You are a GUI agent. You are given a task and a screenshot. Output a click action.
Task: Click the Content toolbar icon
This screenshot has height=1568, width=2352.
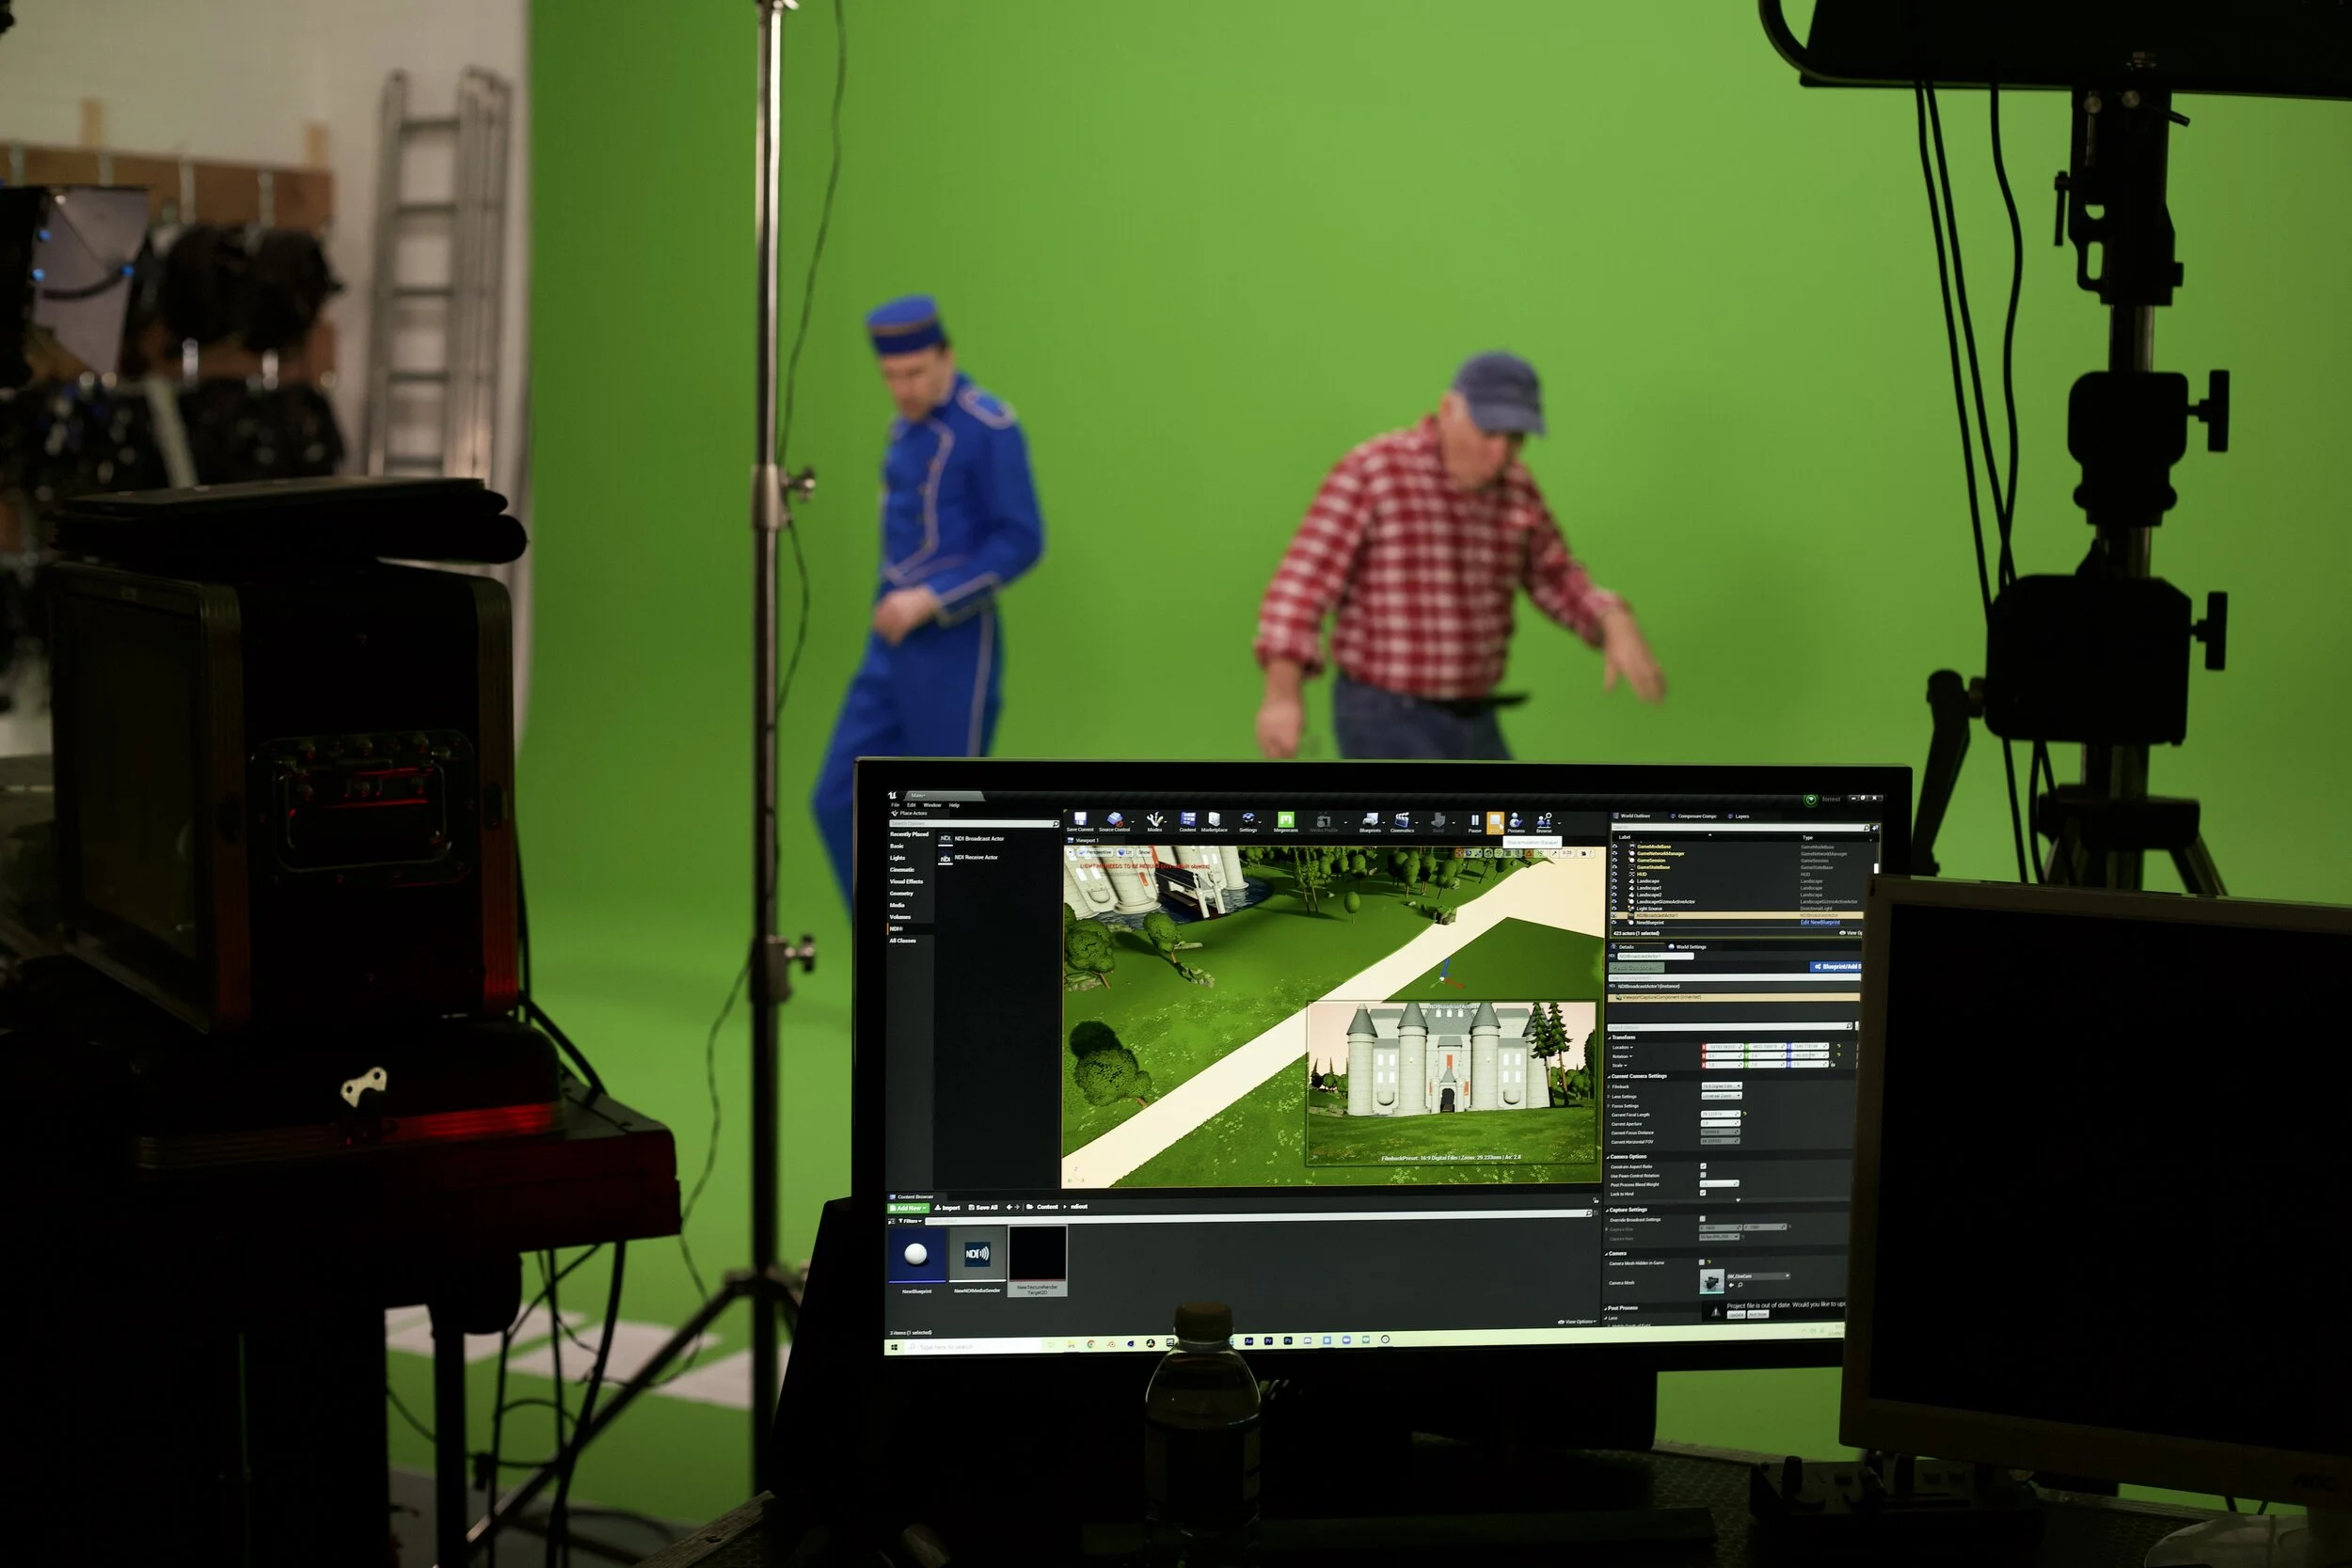tap(1187, 821)
